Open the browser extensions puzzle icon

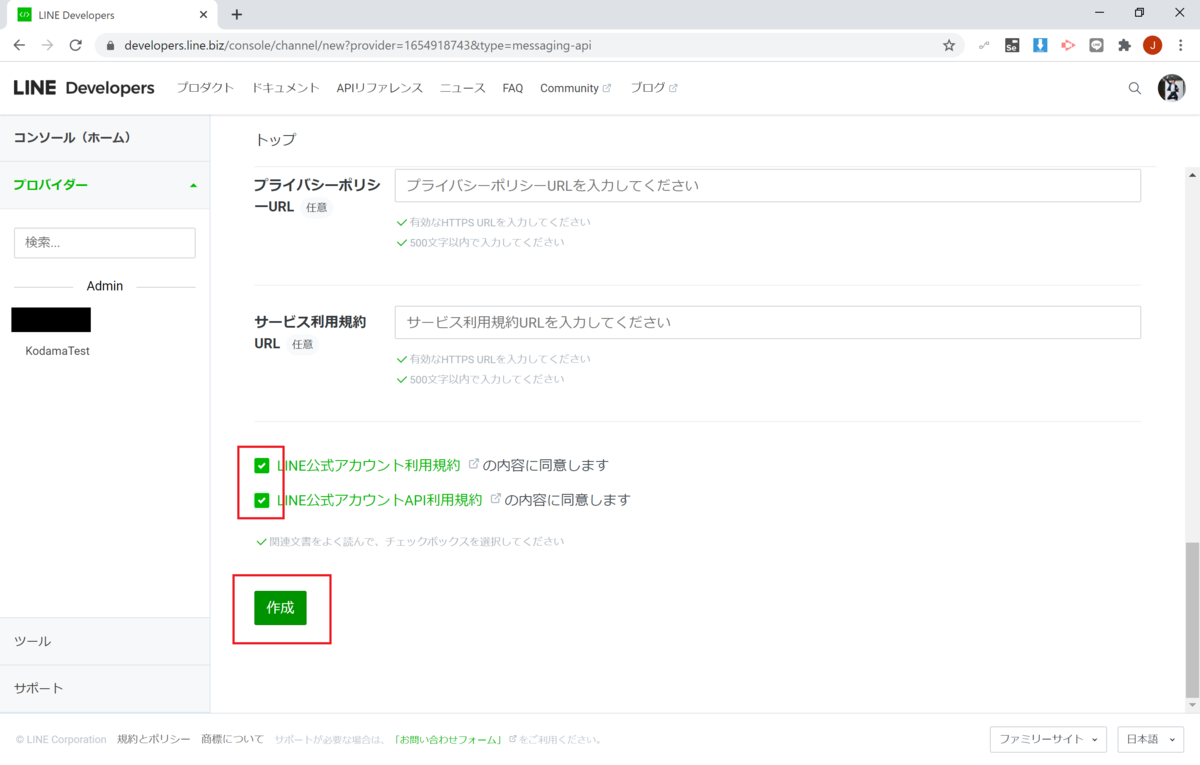1124,45
